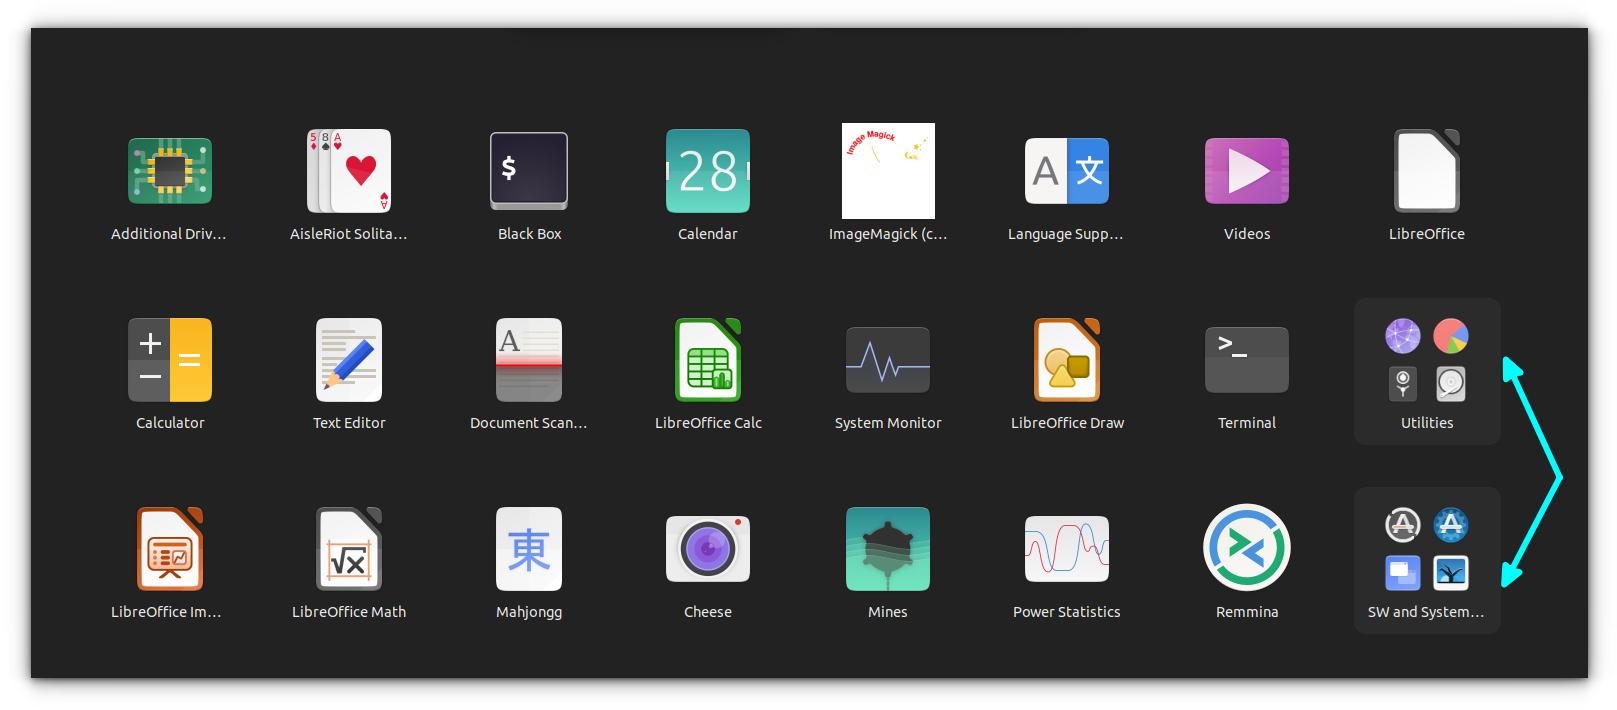Open the Terminal app

(1247, 360)
